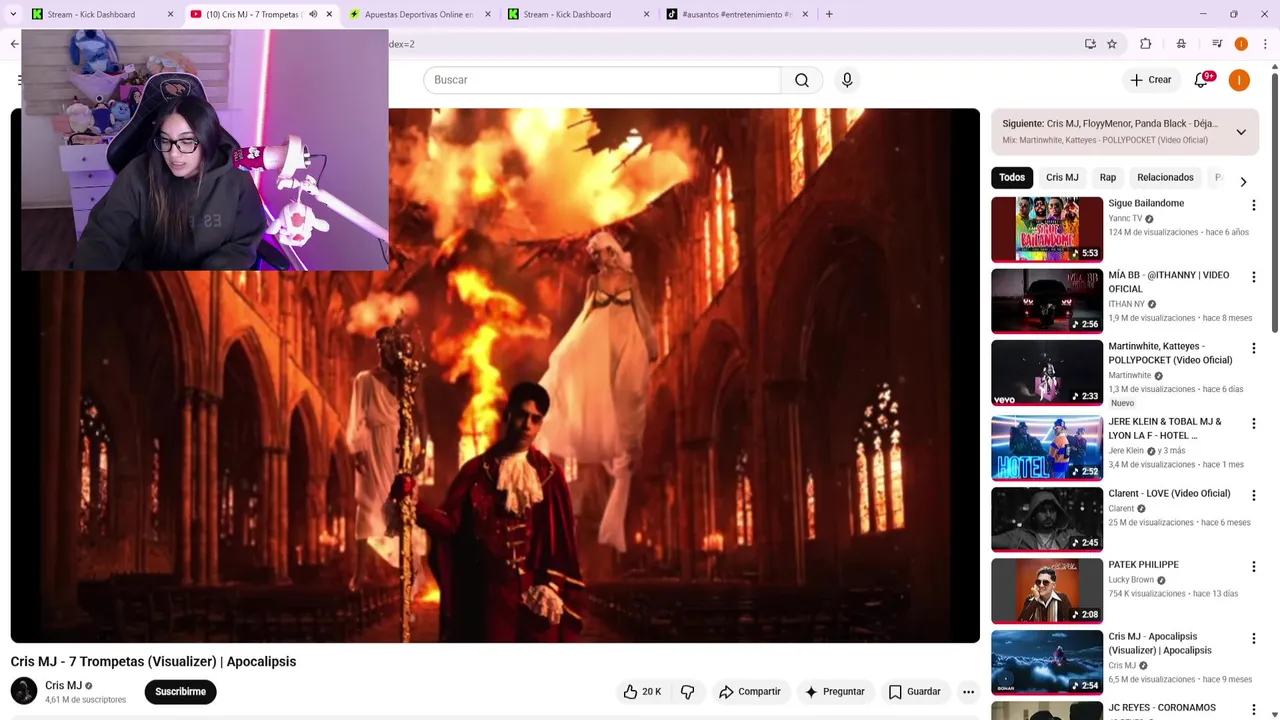
Task: Click the Suscribirme button
Action: click(x=180, y=692)
